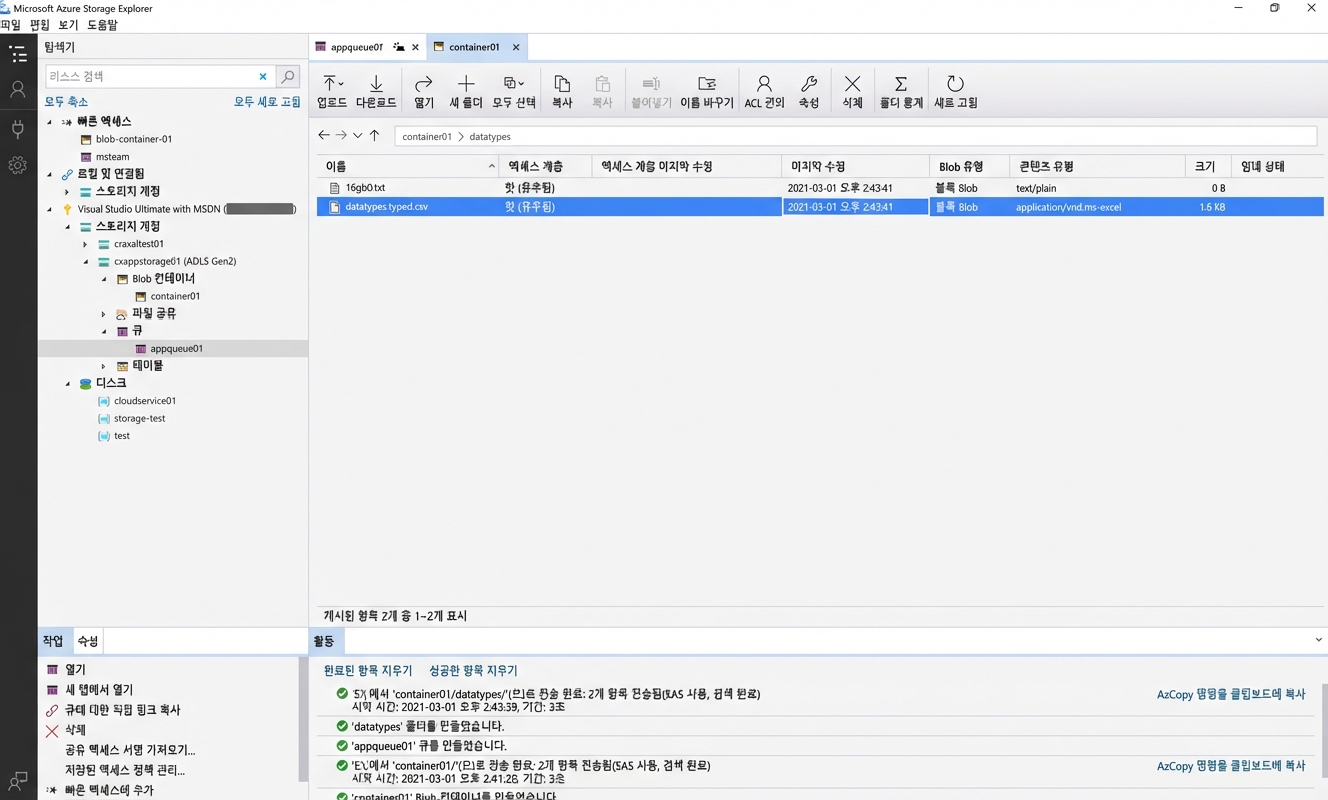Open the 속성 properties toolbar button
Viewport: 1328px width, 800px height.
coord(809,91)
